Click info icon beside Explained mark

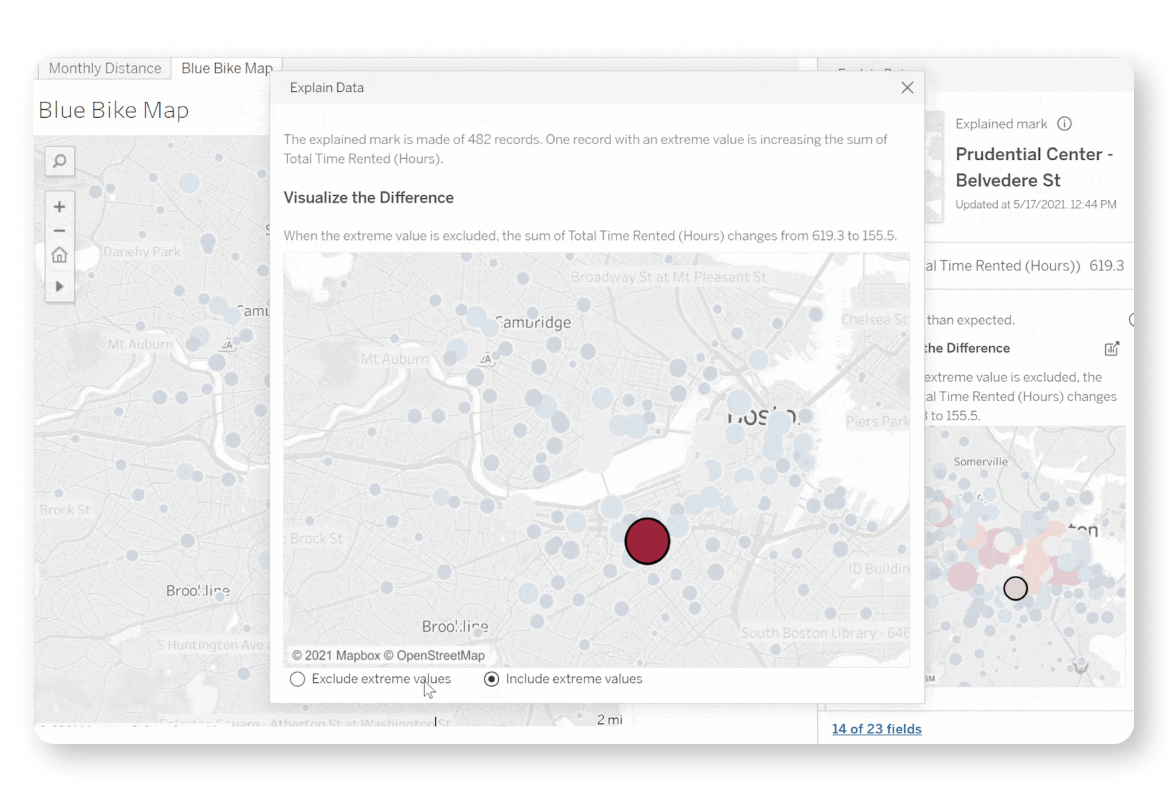[x=1065, y=124]
